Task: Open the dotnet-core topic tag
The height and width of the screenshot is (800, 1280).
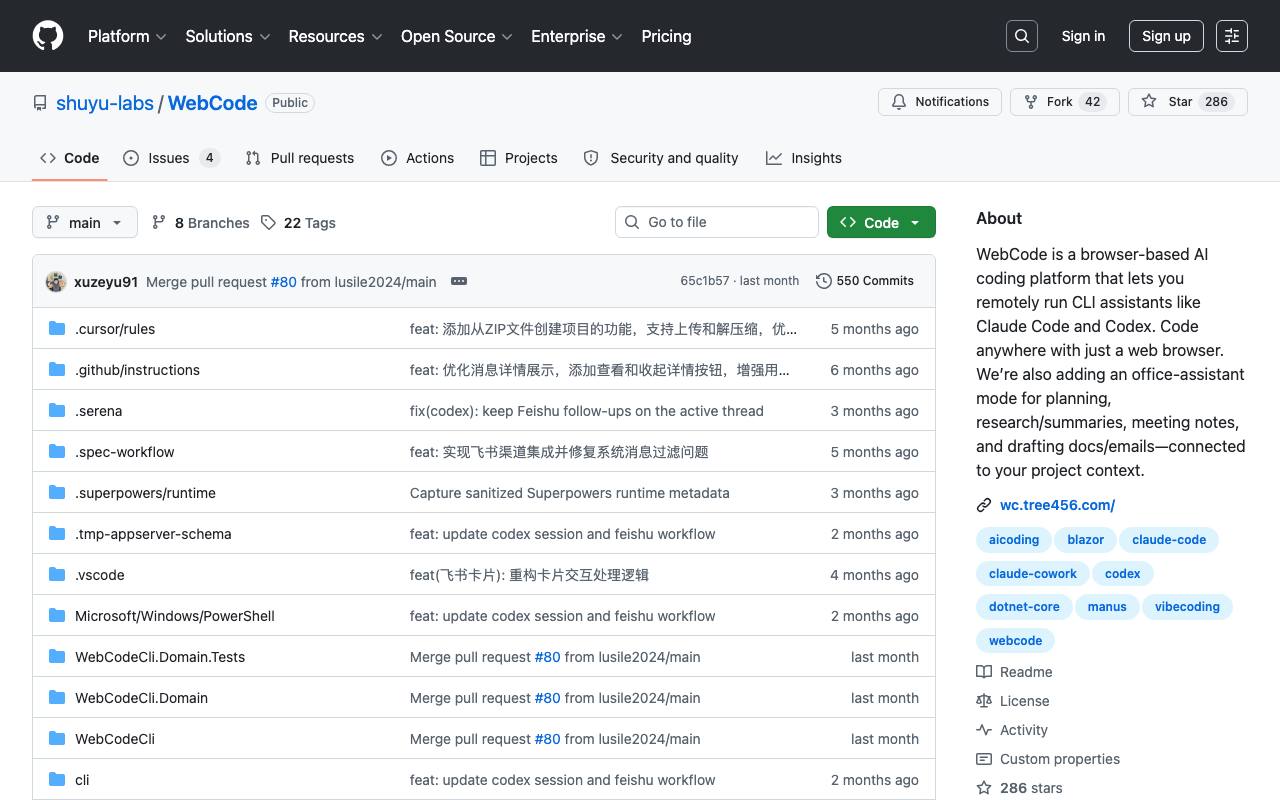Action: (1024, 607)
